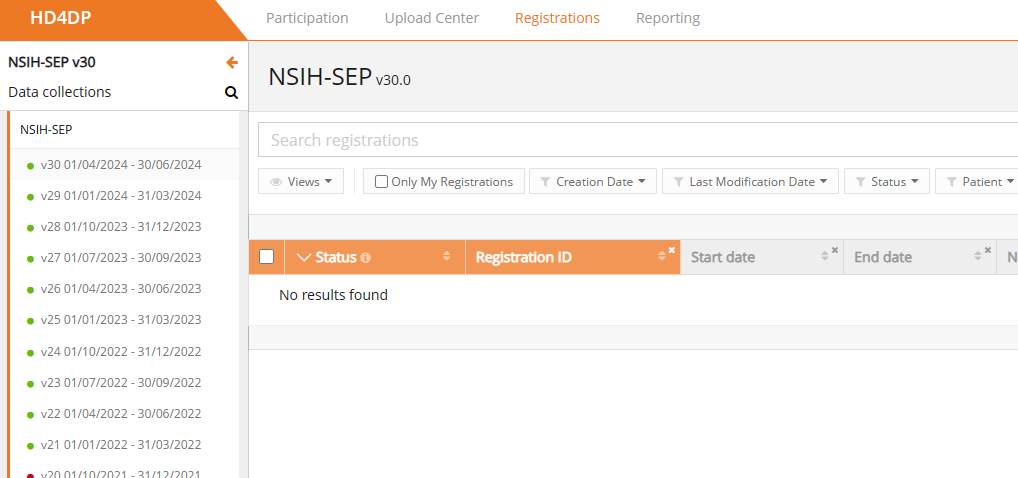Expand the Last Modification Date filter
The height and width of the screenshot is (478, 1018).
click(x=749, y=182)
